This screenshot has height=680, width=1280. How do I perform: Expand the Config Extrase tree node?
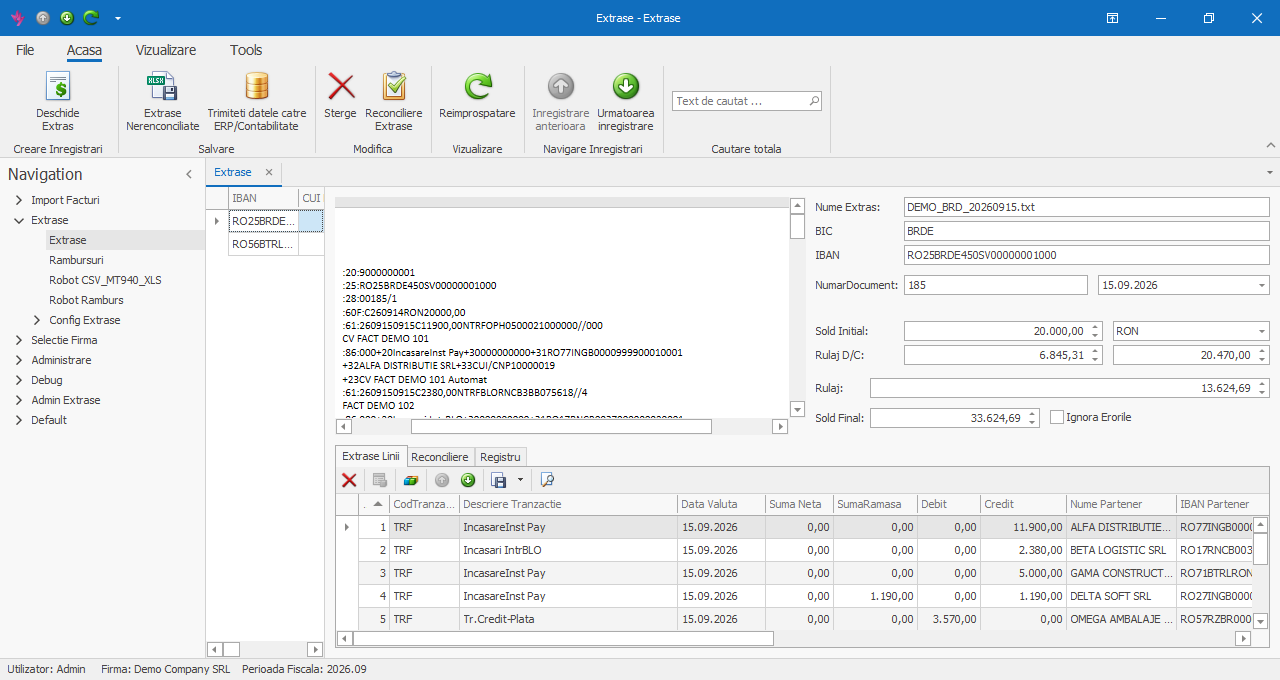(37, 320)
